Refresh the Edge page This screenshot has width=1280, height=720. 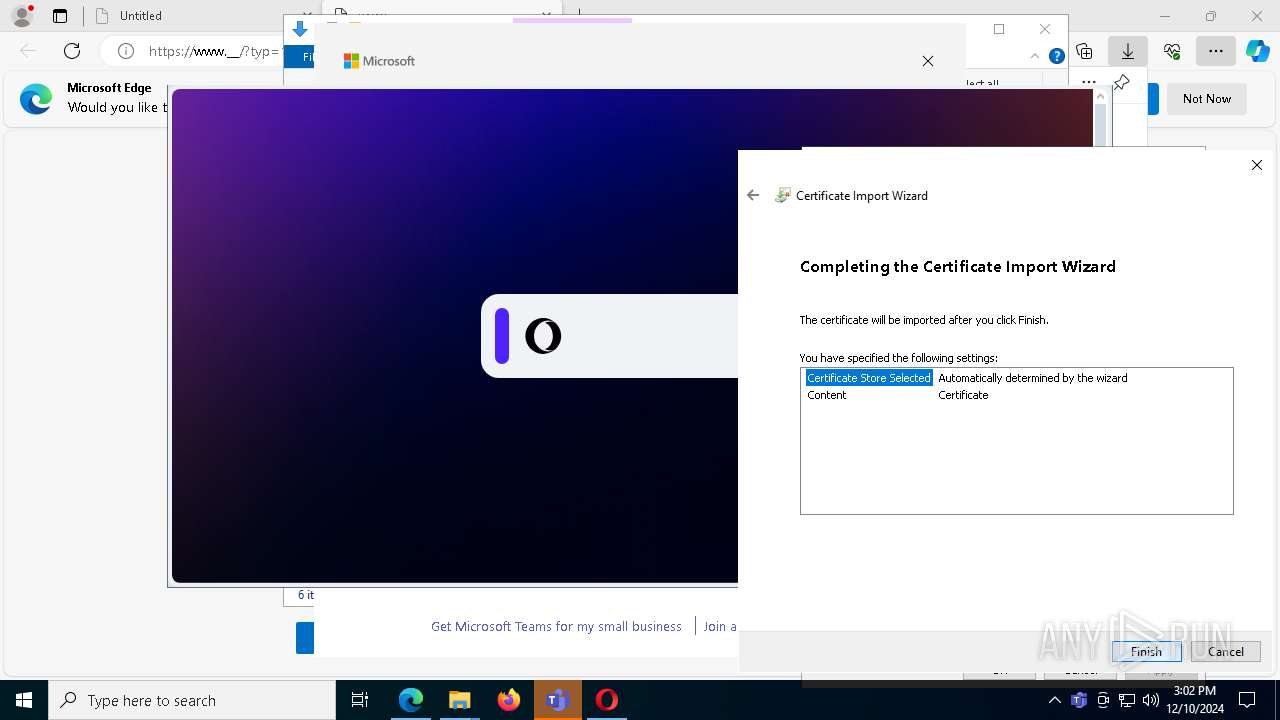(x=72, y=51)
